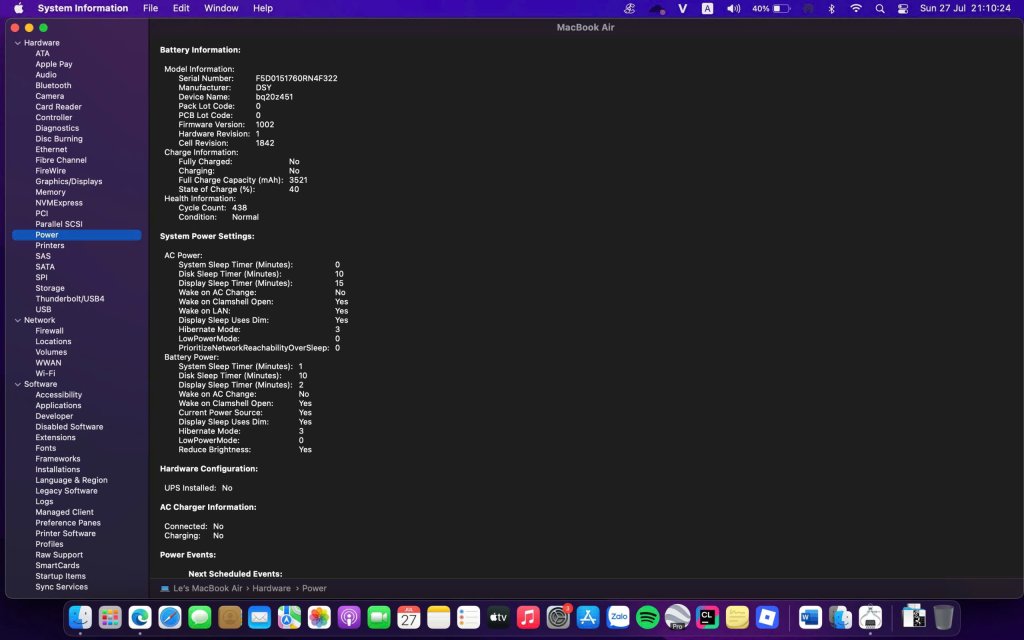The width and height of the screenshot is (1024, 640).
Task: Open the volume control in menu bar
Action: [733, 8]
